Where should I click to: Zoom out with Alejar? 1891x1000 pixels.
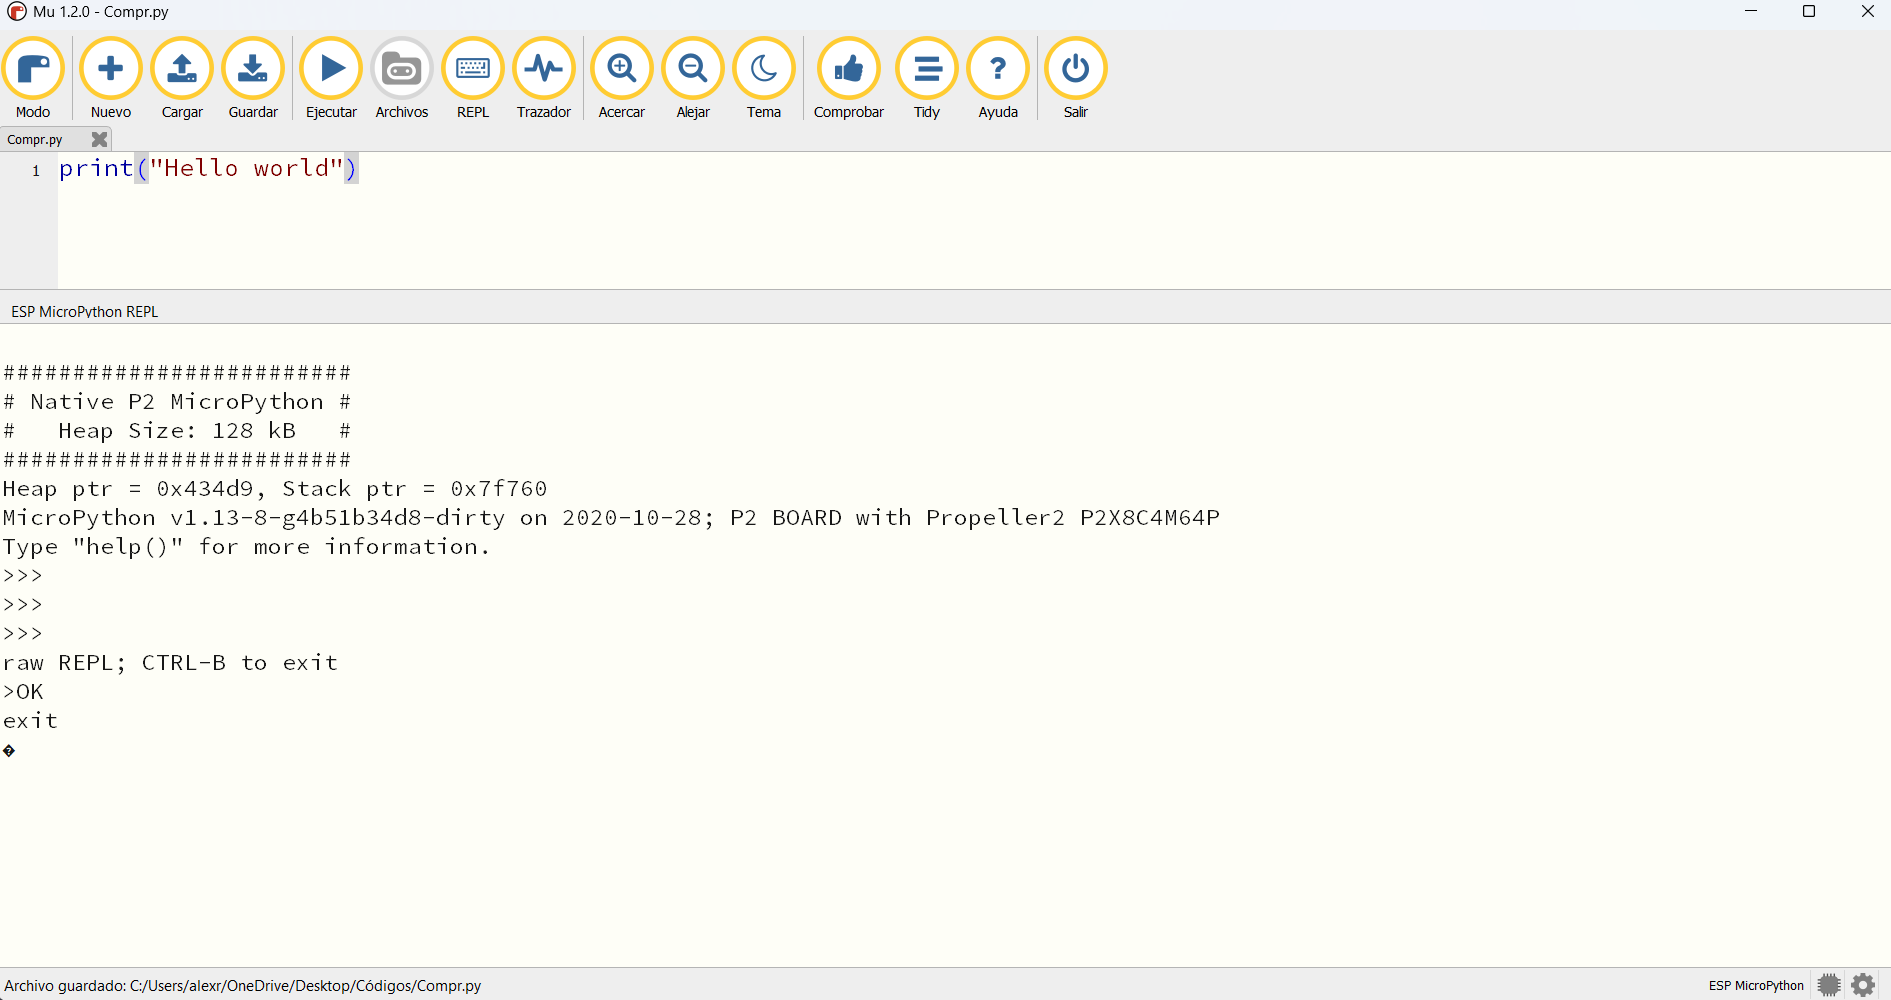point(693,78)
